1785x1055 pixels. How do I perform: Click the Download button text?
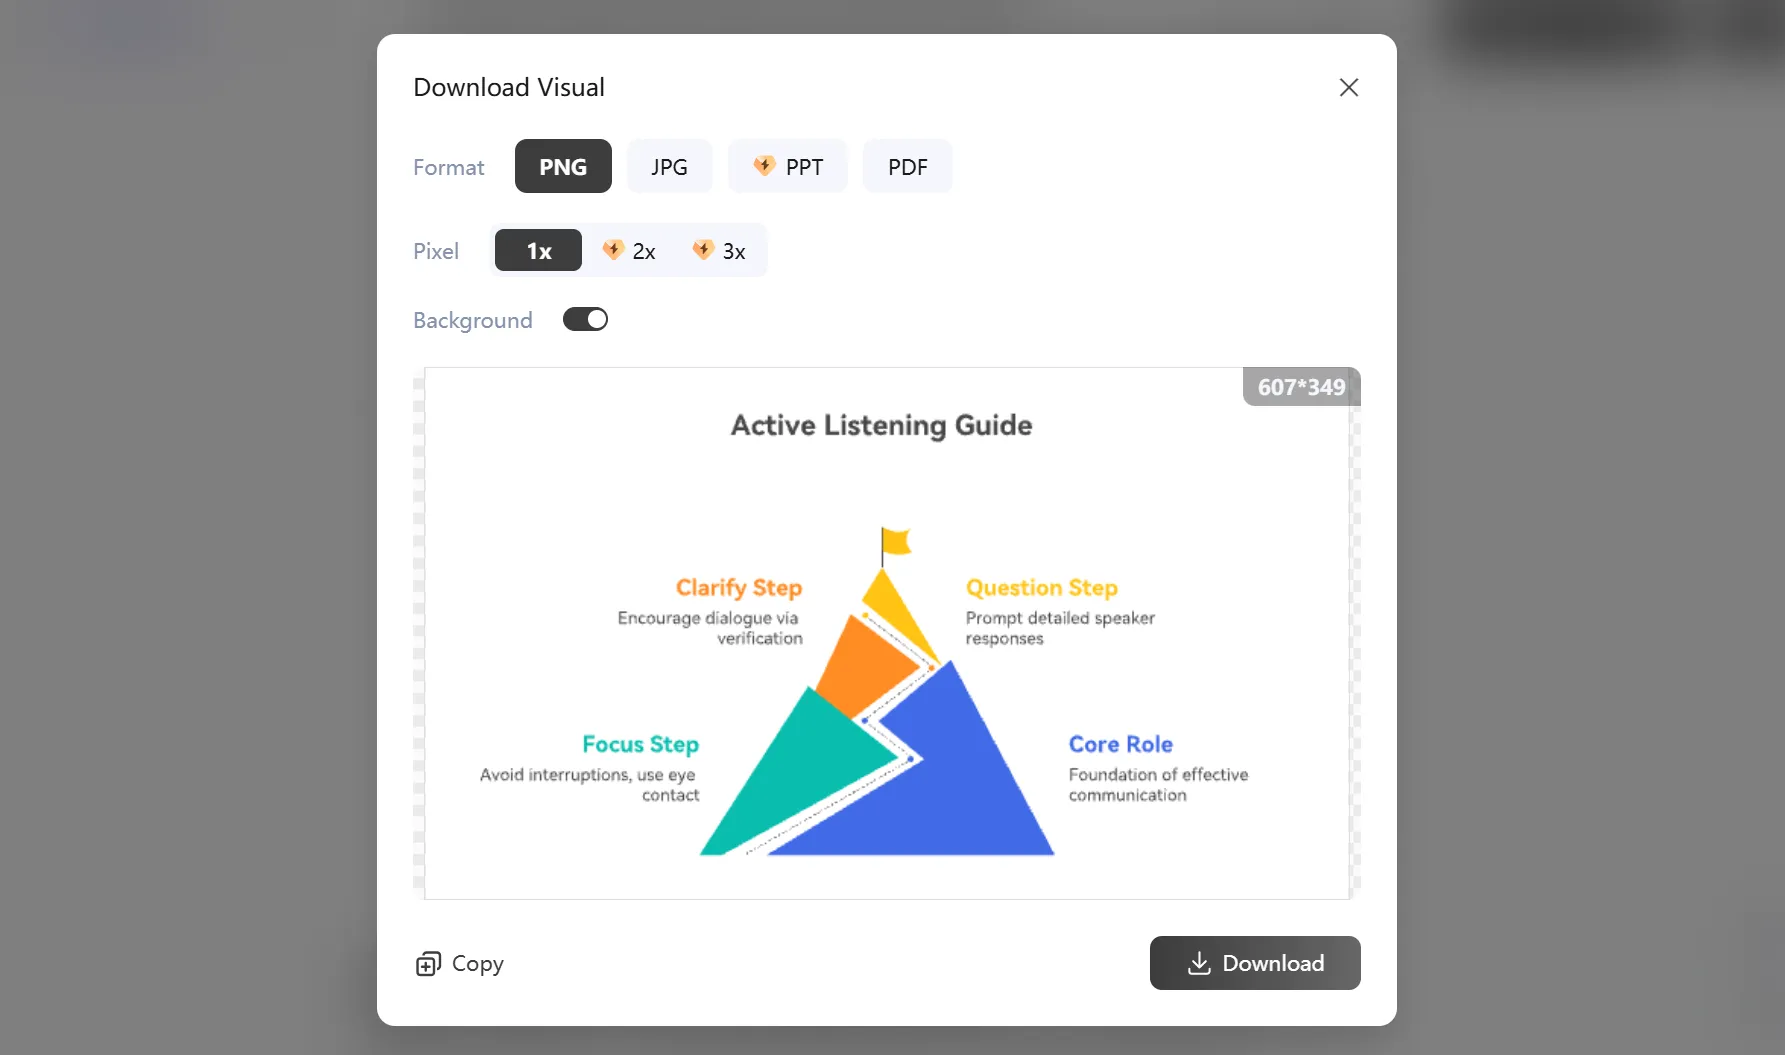point(1273,963)
